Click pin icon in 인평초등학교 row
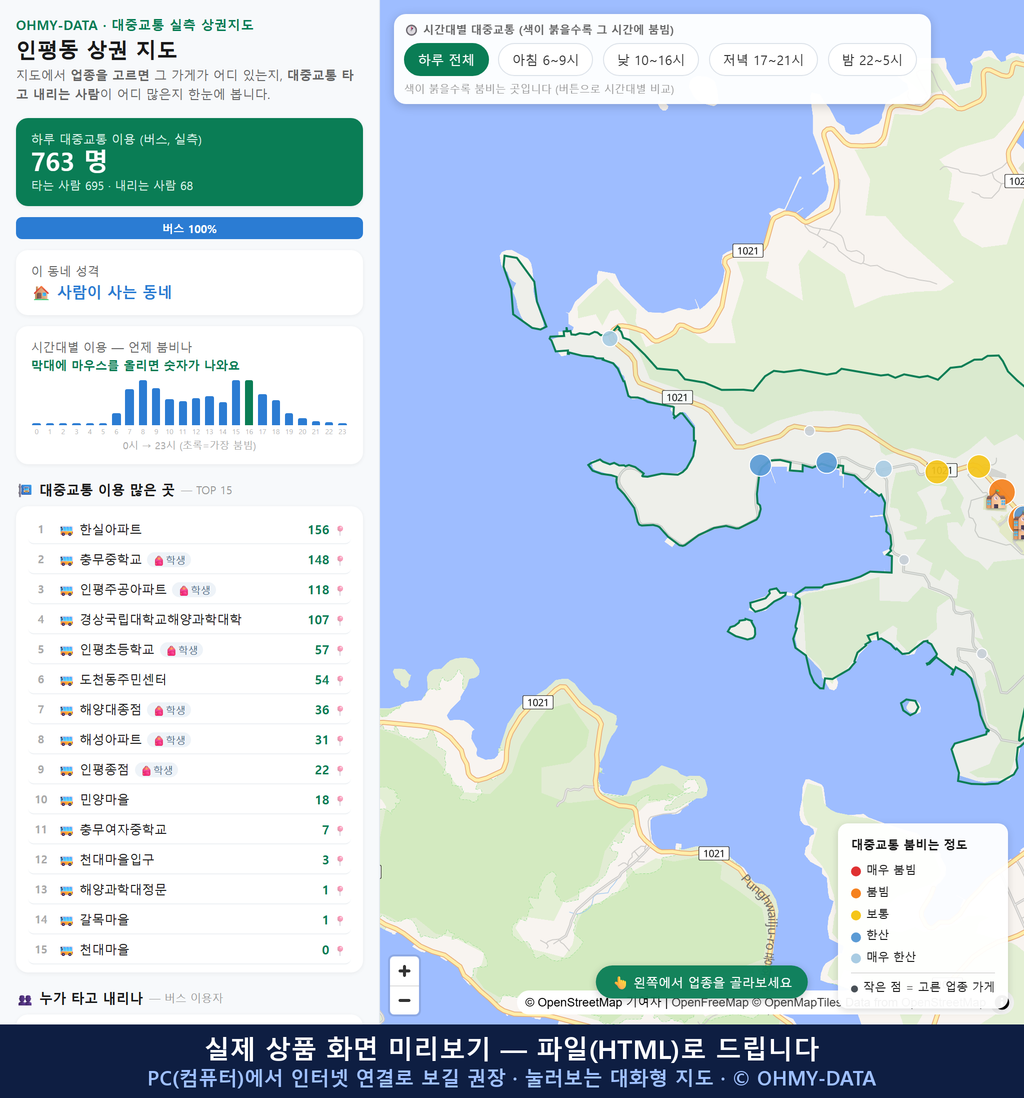This screenshot has height=1098, width=1024. (x=340, y=650)
